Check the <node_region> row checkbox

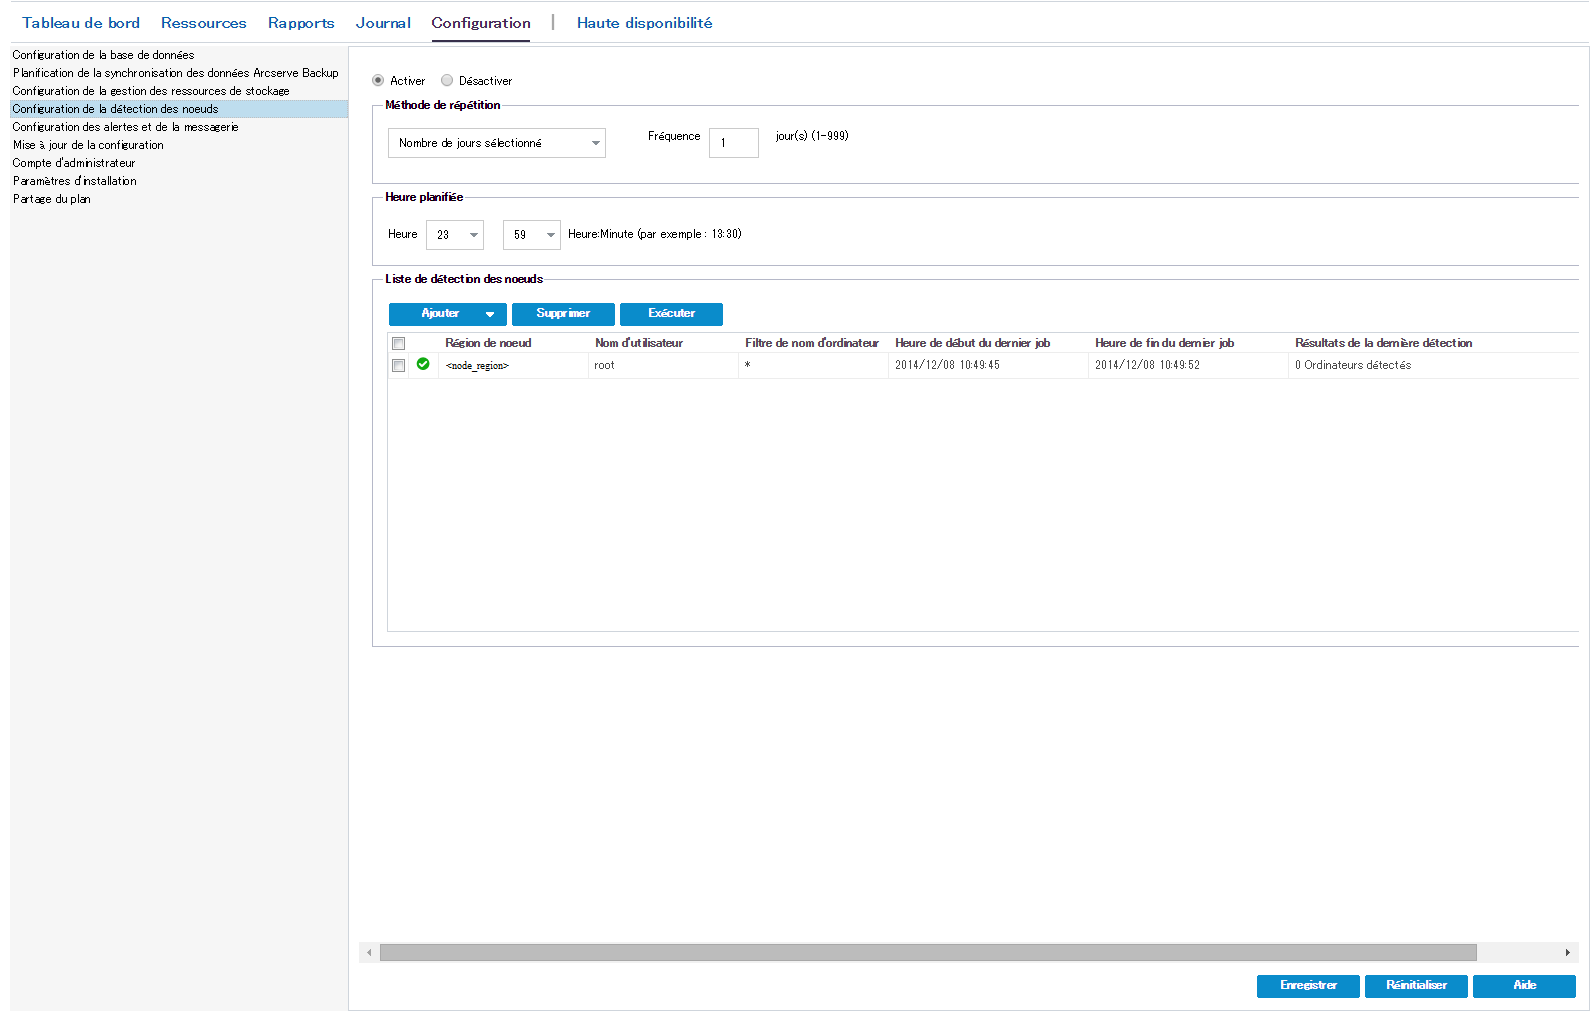(398, 365)
